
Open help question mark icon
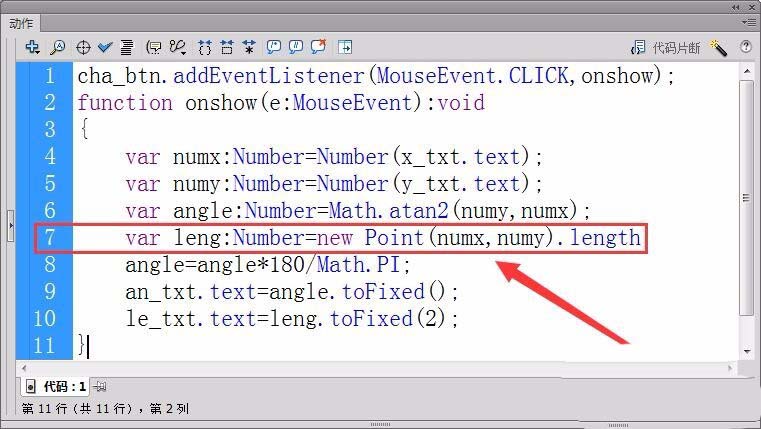click(x=745, y=47)
